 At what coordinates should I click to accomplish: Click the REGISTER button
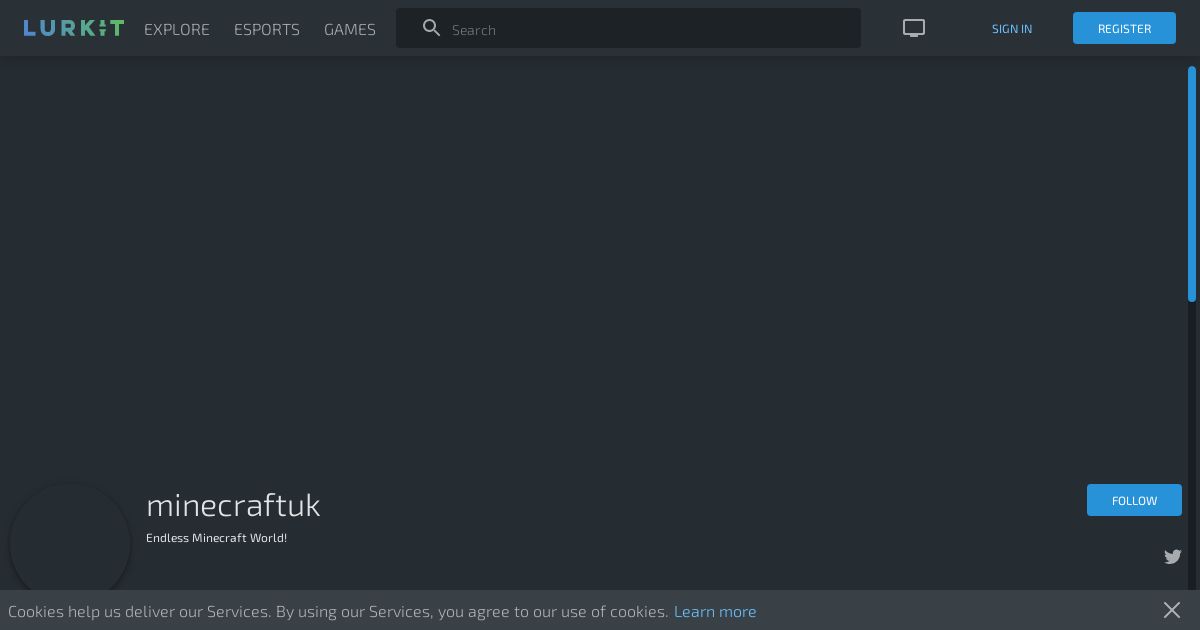tap(1124, 28)
